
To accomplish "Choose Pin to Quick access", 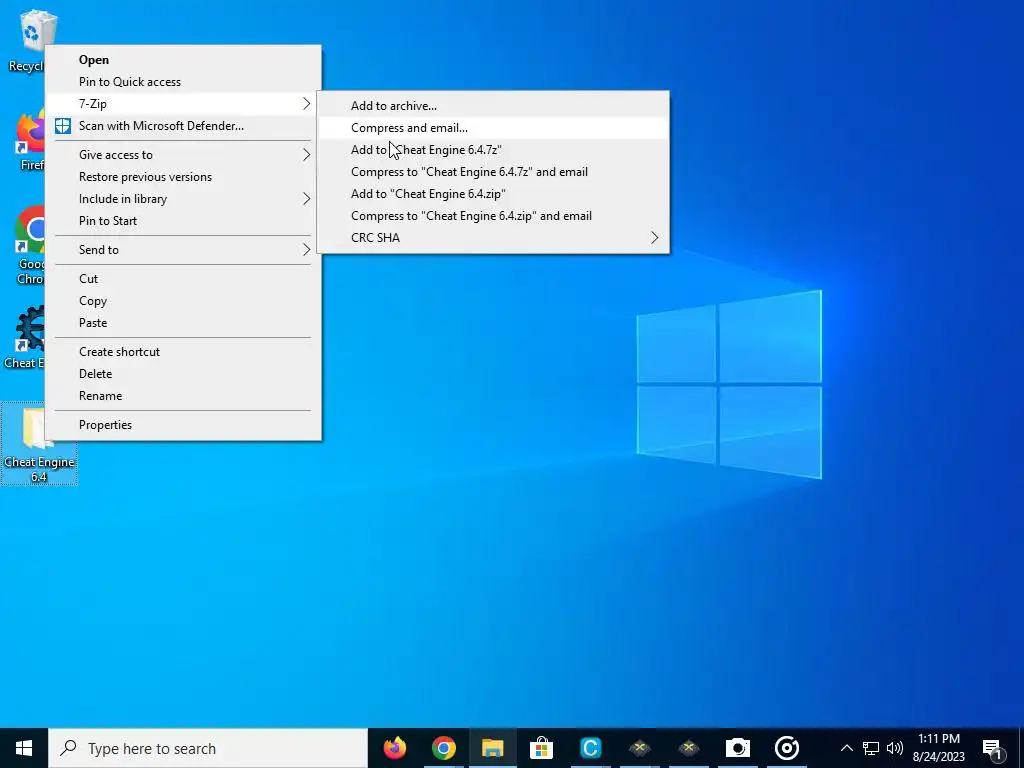I will [x=184, y=82].
